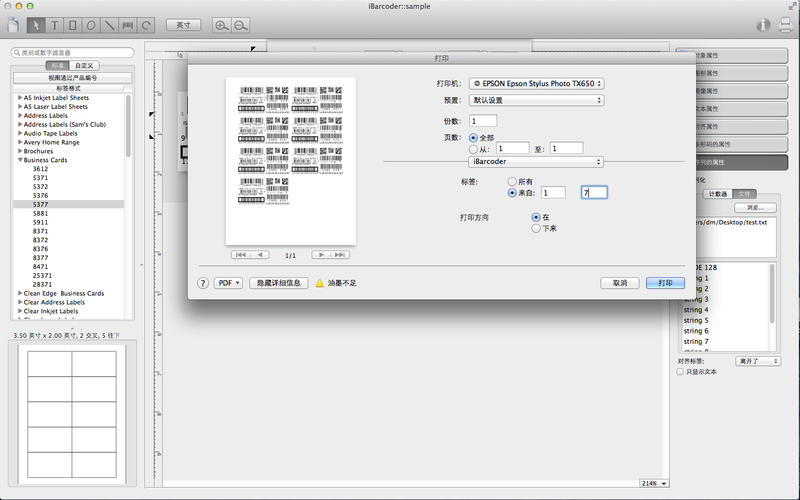The height and width of the screenshot is (500, 800).
Task: Click the printer icon in the toolbar
Action: point(786,24)
